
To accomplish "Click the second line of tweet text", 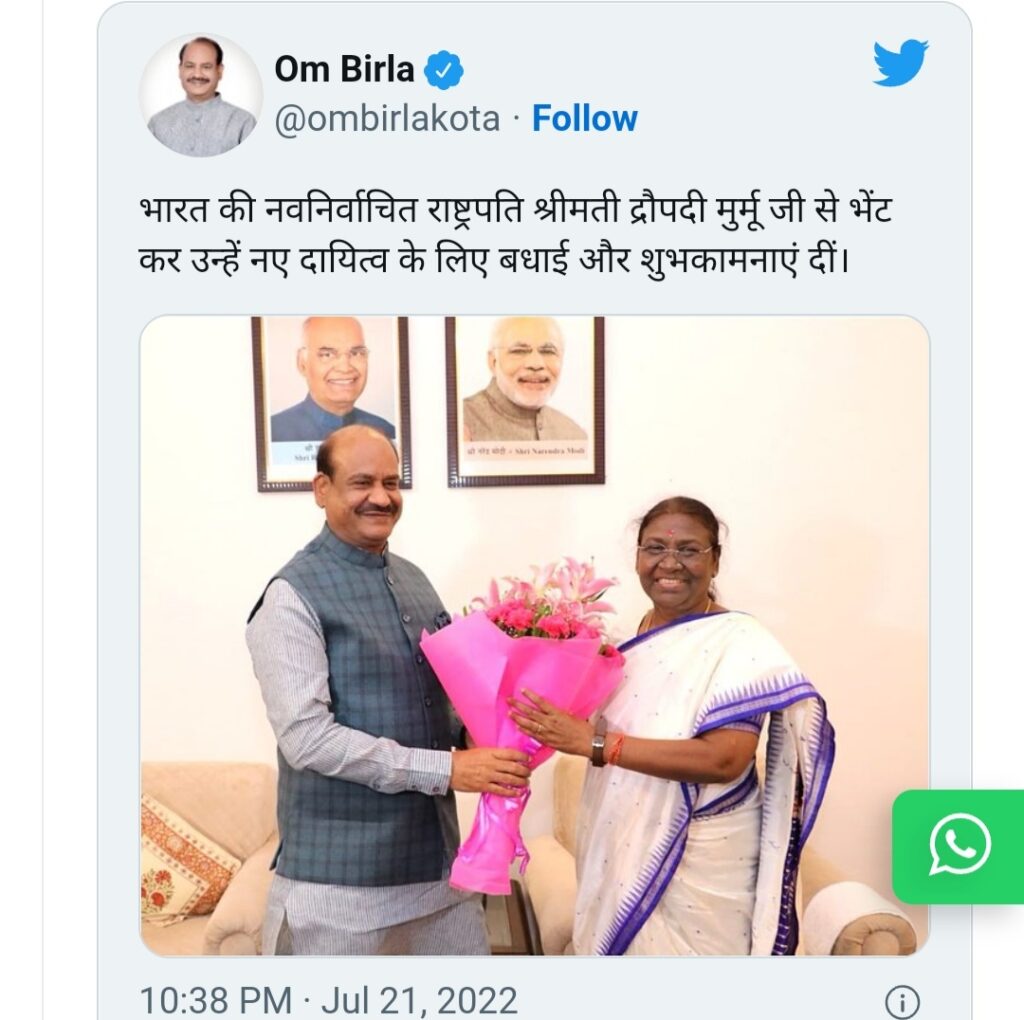I will [x=494, y=261].
